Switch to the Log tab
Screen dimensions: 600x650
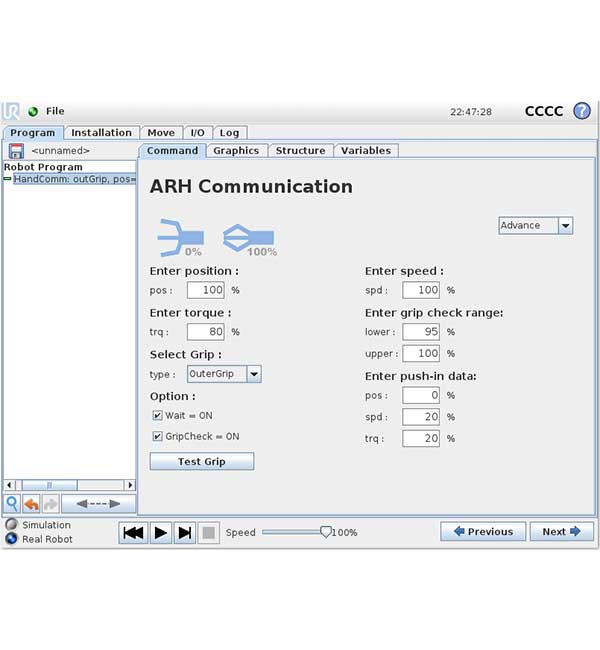tap(229, 133)
